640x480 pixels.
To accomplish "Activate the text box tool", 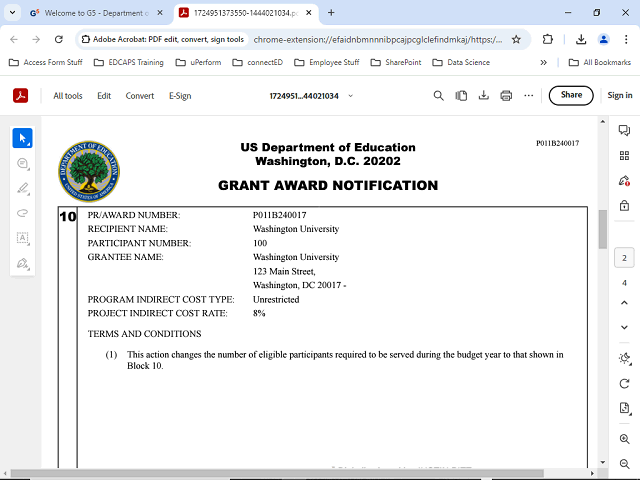I will click(x=22, y=238).
